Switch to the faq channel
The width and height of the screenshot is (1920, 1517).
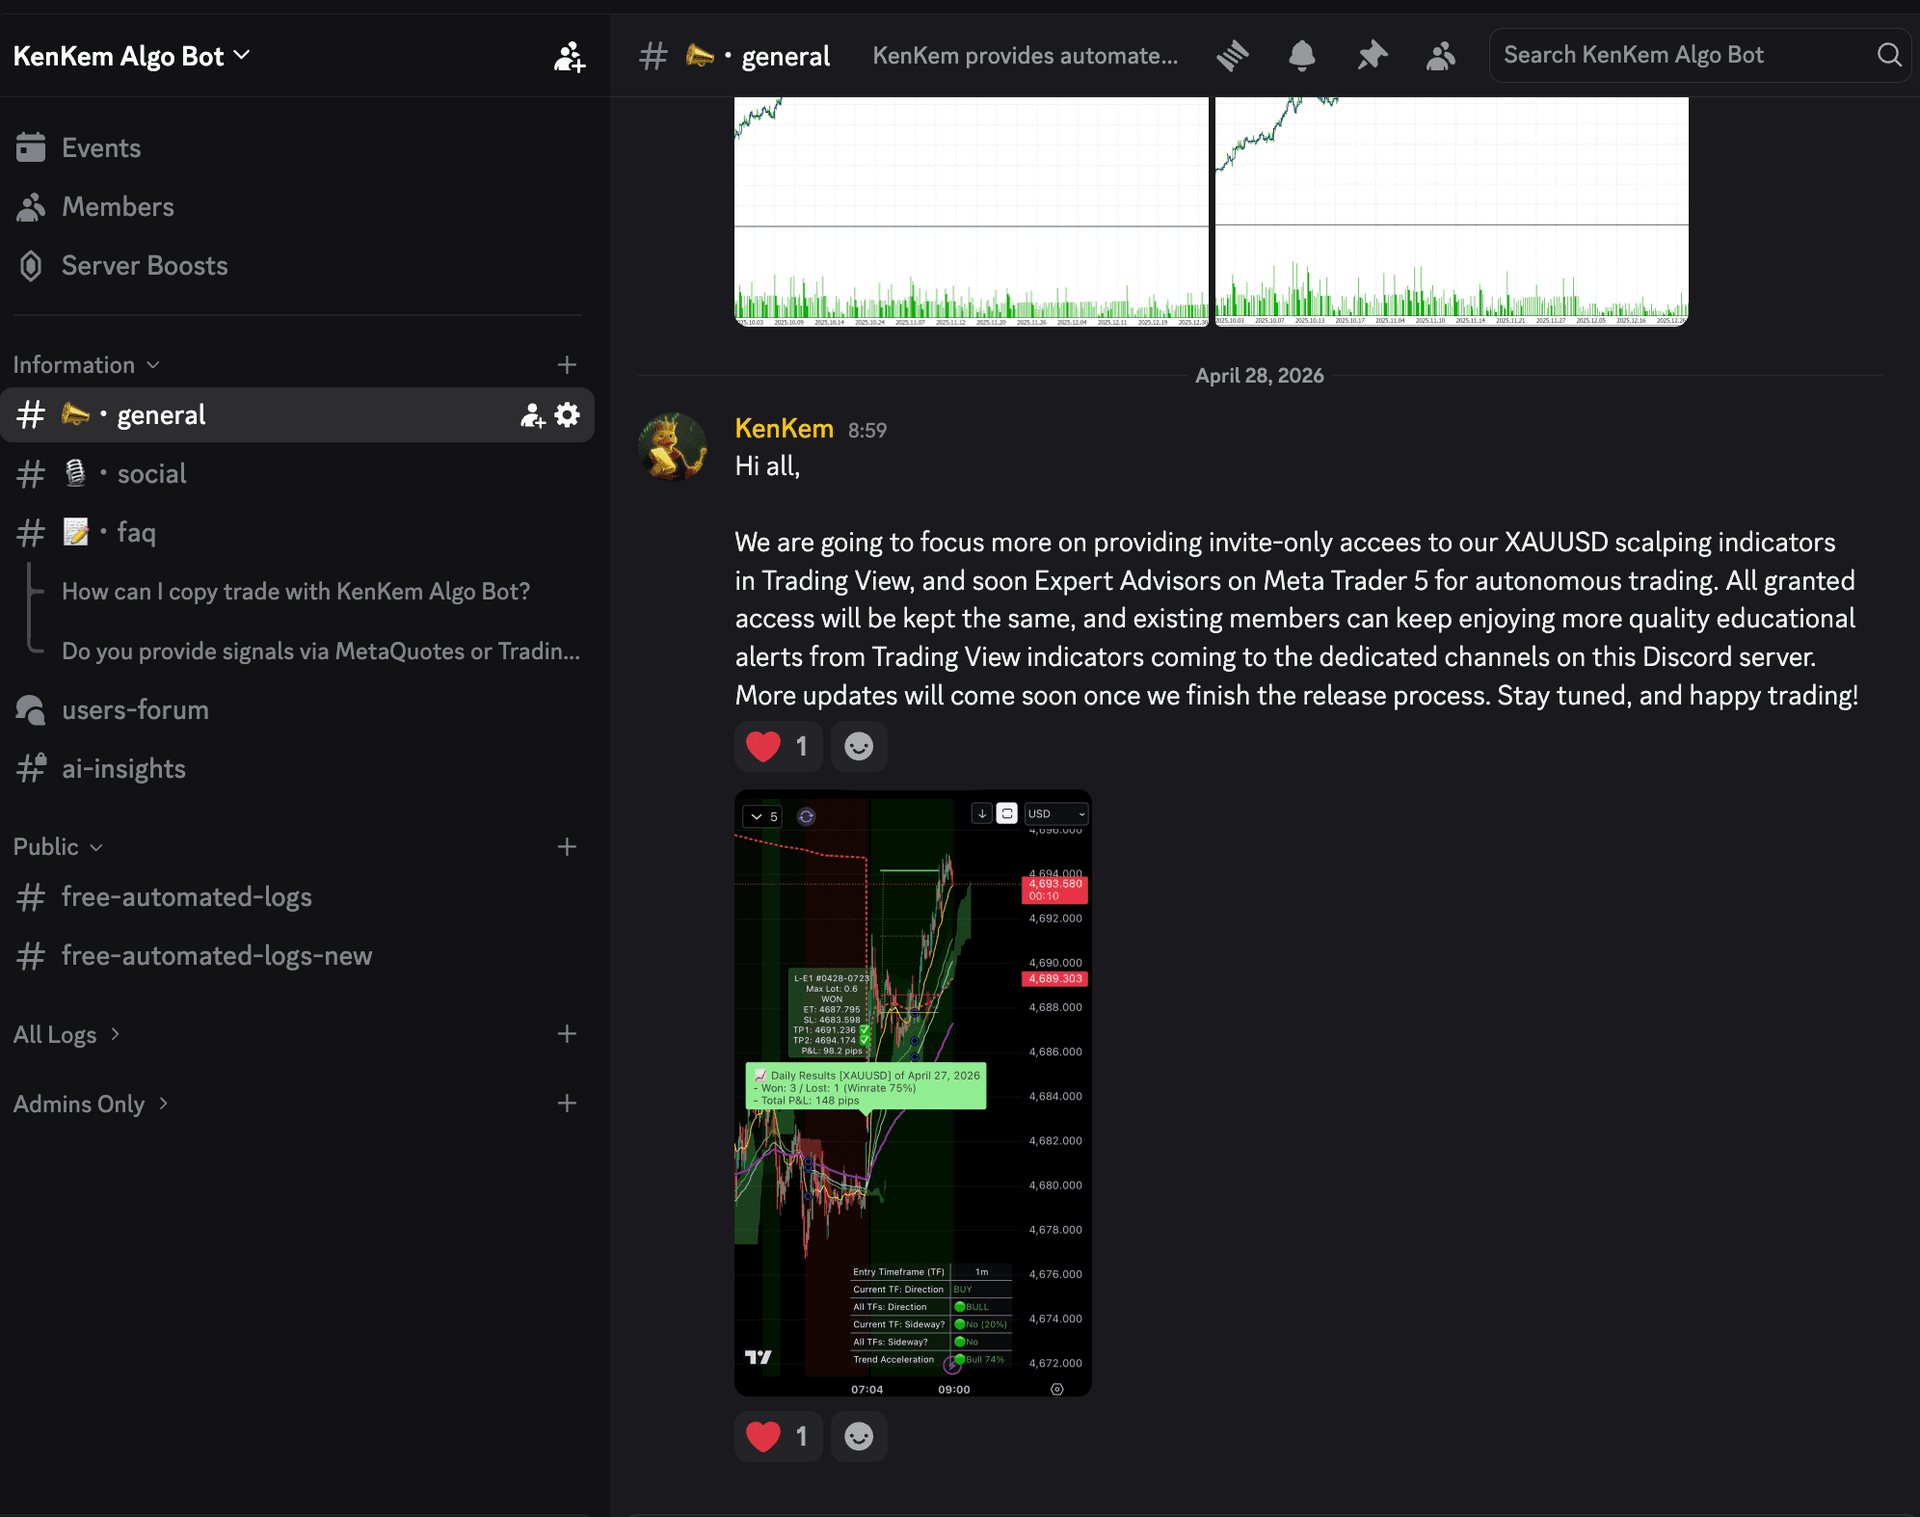(x=297, y=533)
